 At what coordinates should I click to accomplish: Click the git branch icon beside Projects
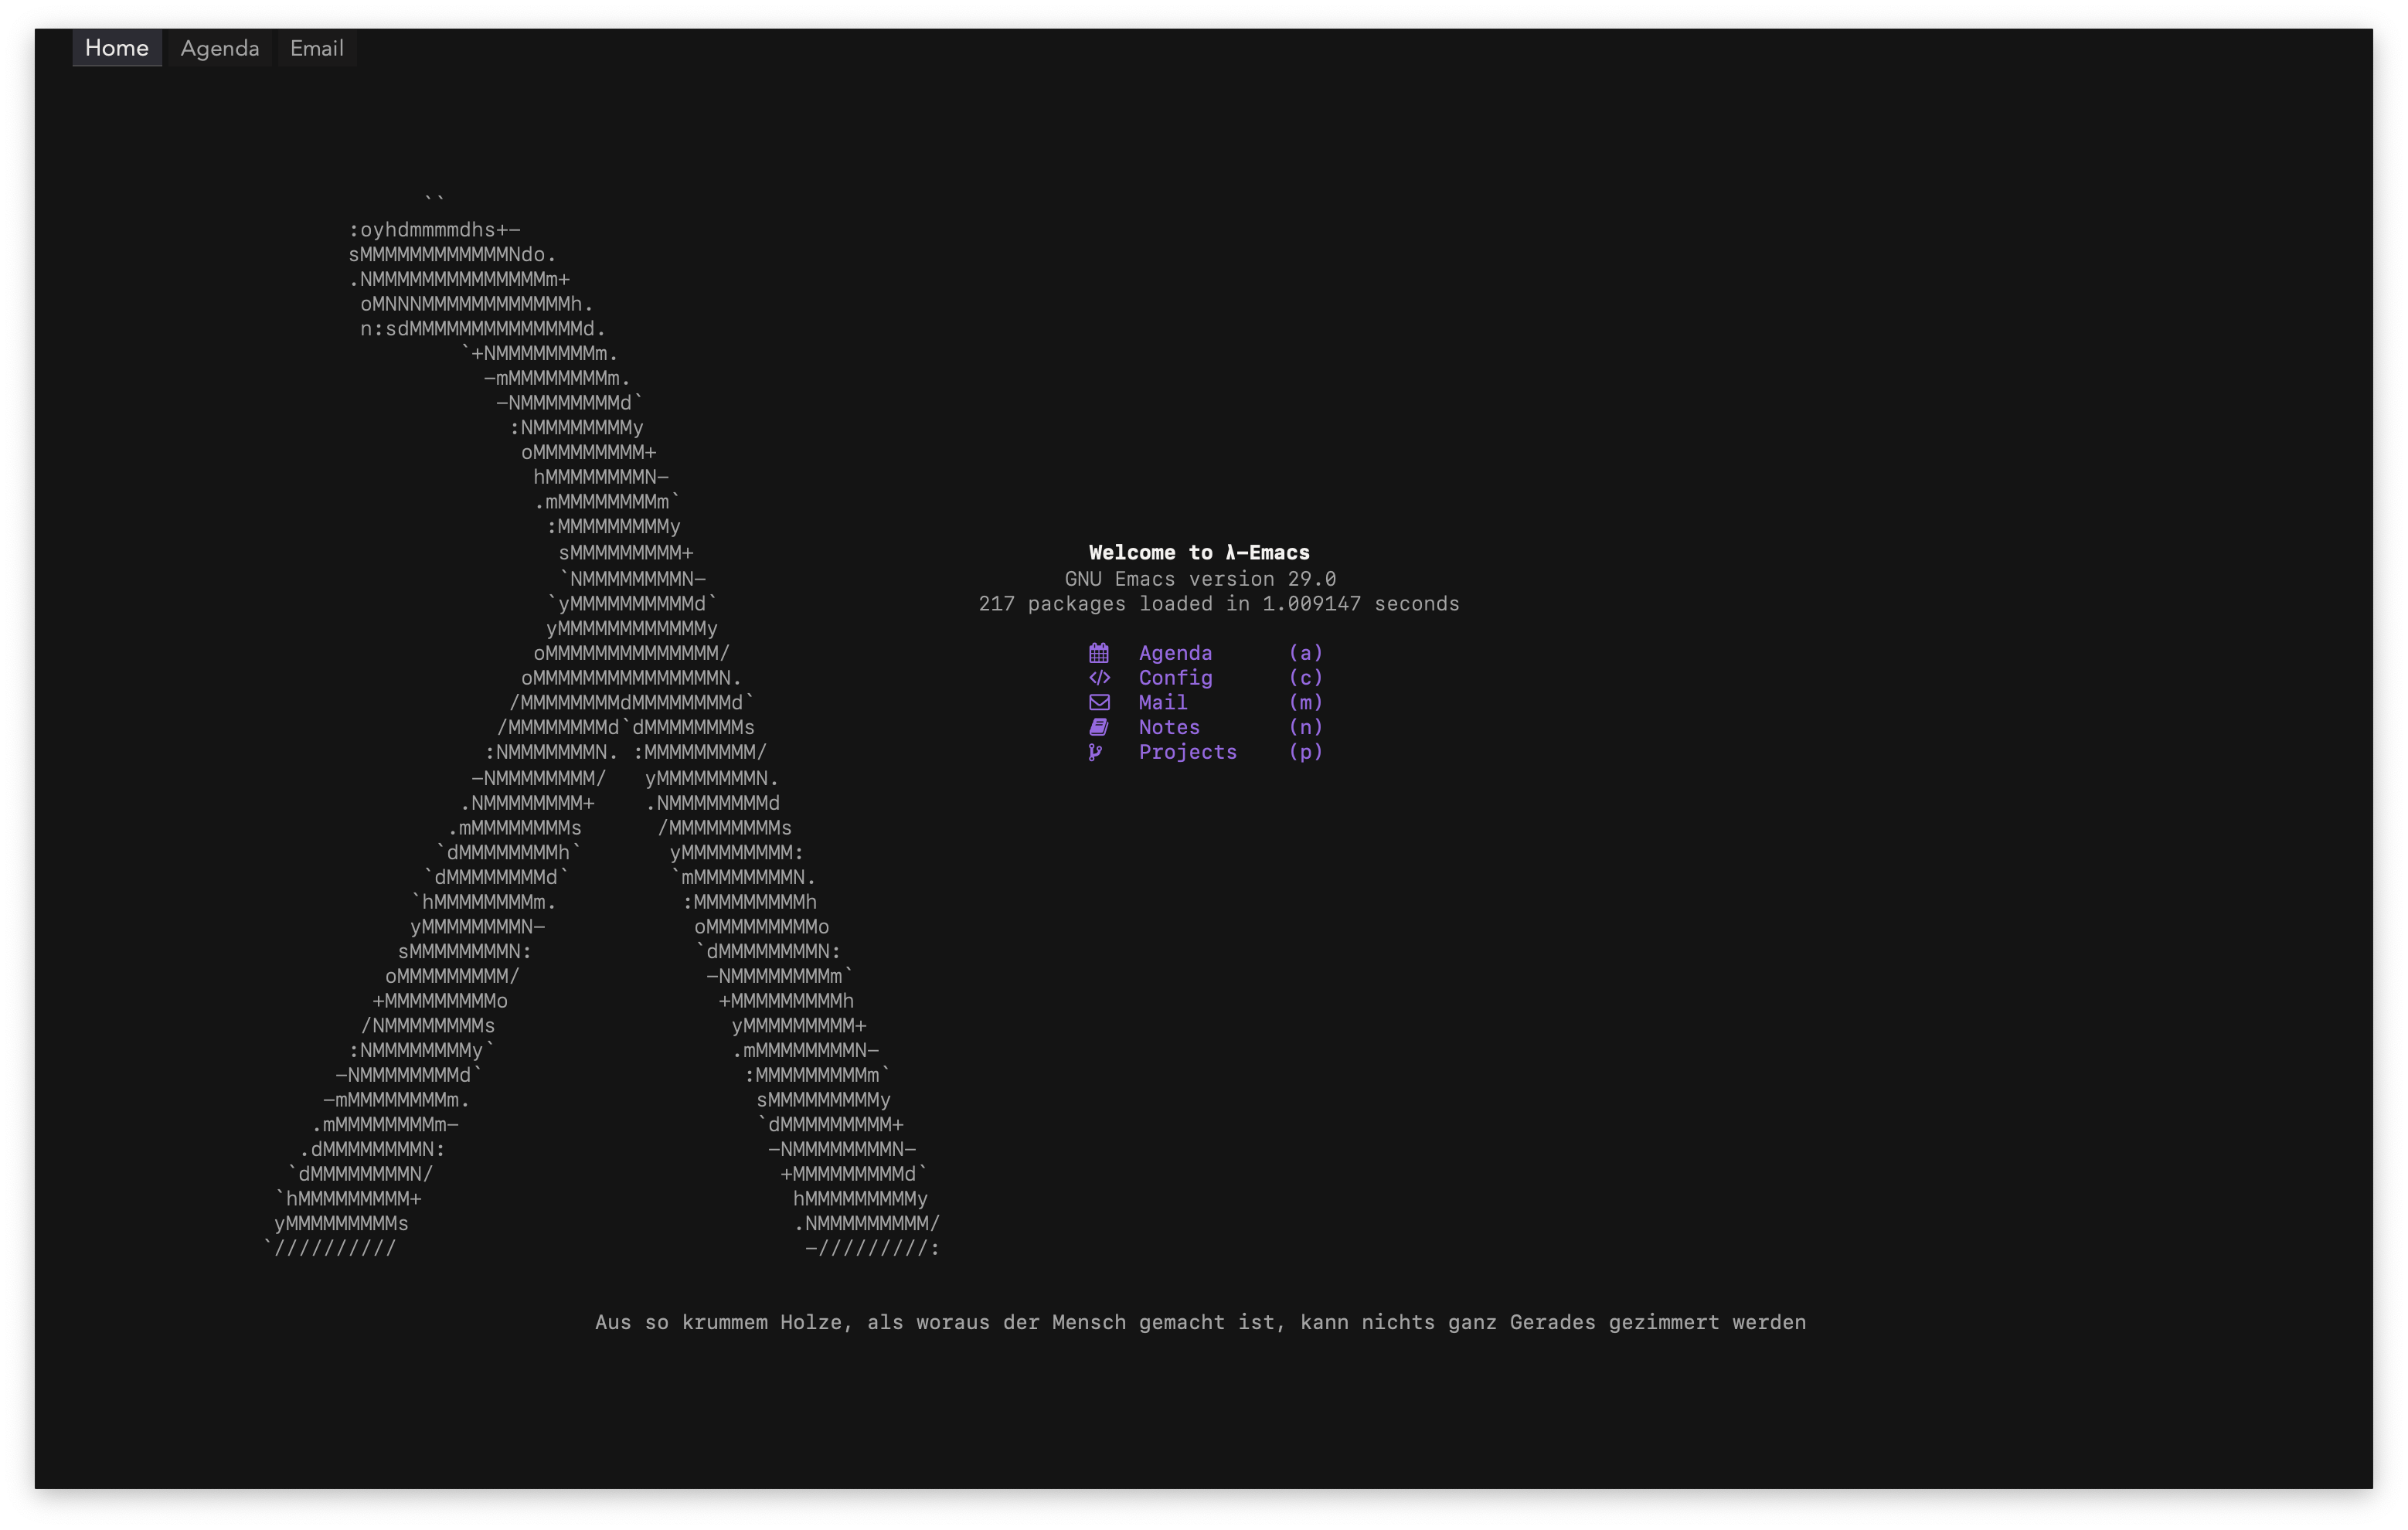click(x=1096, y=752)
